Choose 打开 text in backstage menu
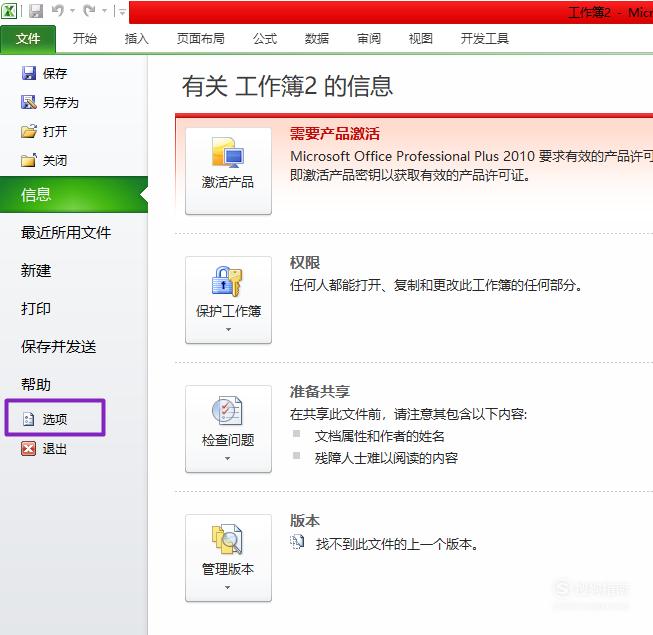653x635 pixels. coord(55,132)
